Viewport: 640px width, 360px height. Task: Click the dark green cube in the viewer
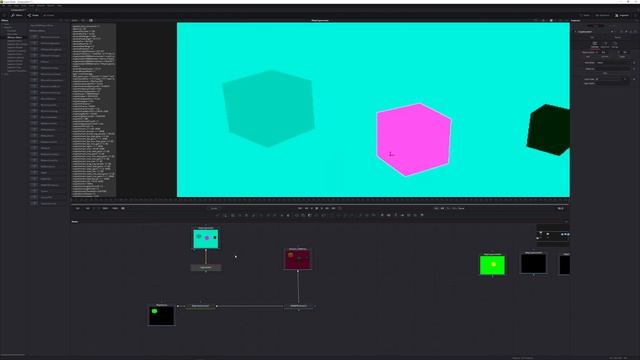(x=549, y=129)
